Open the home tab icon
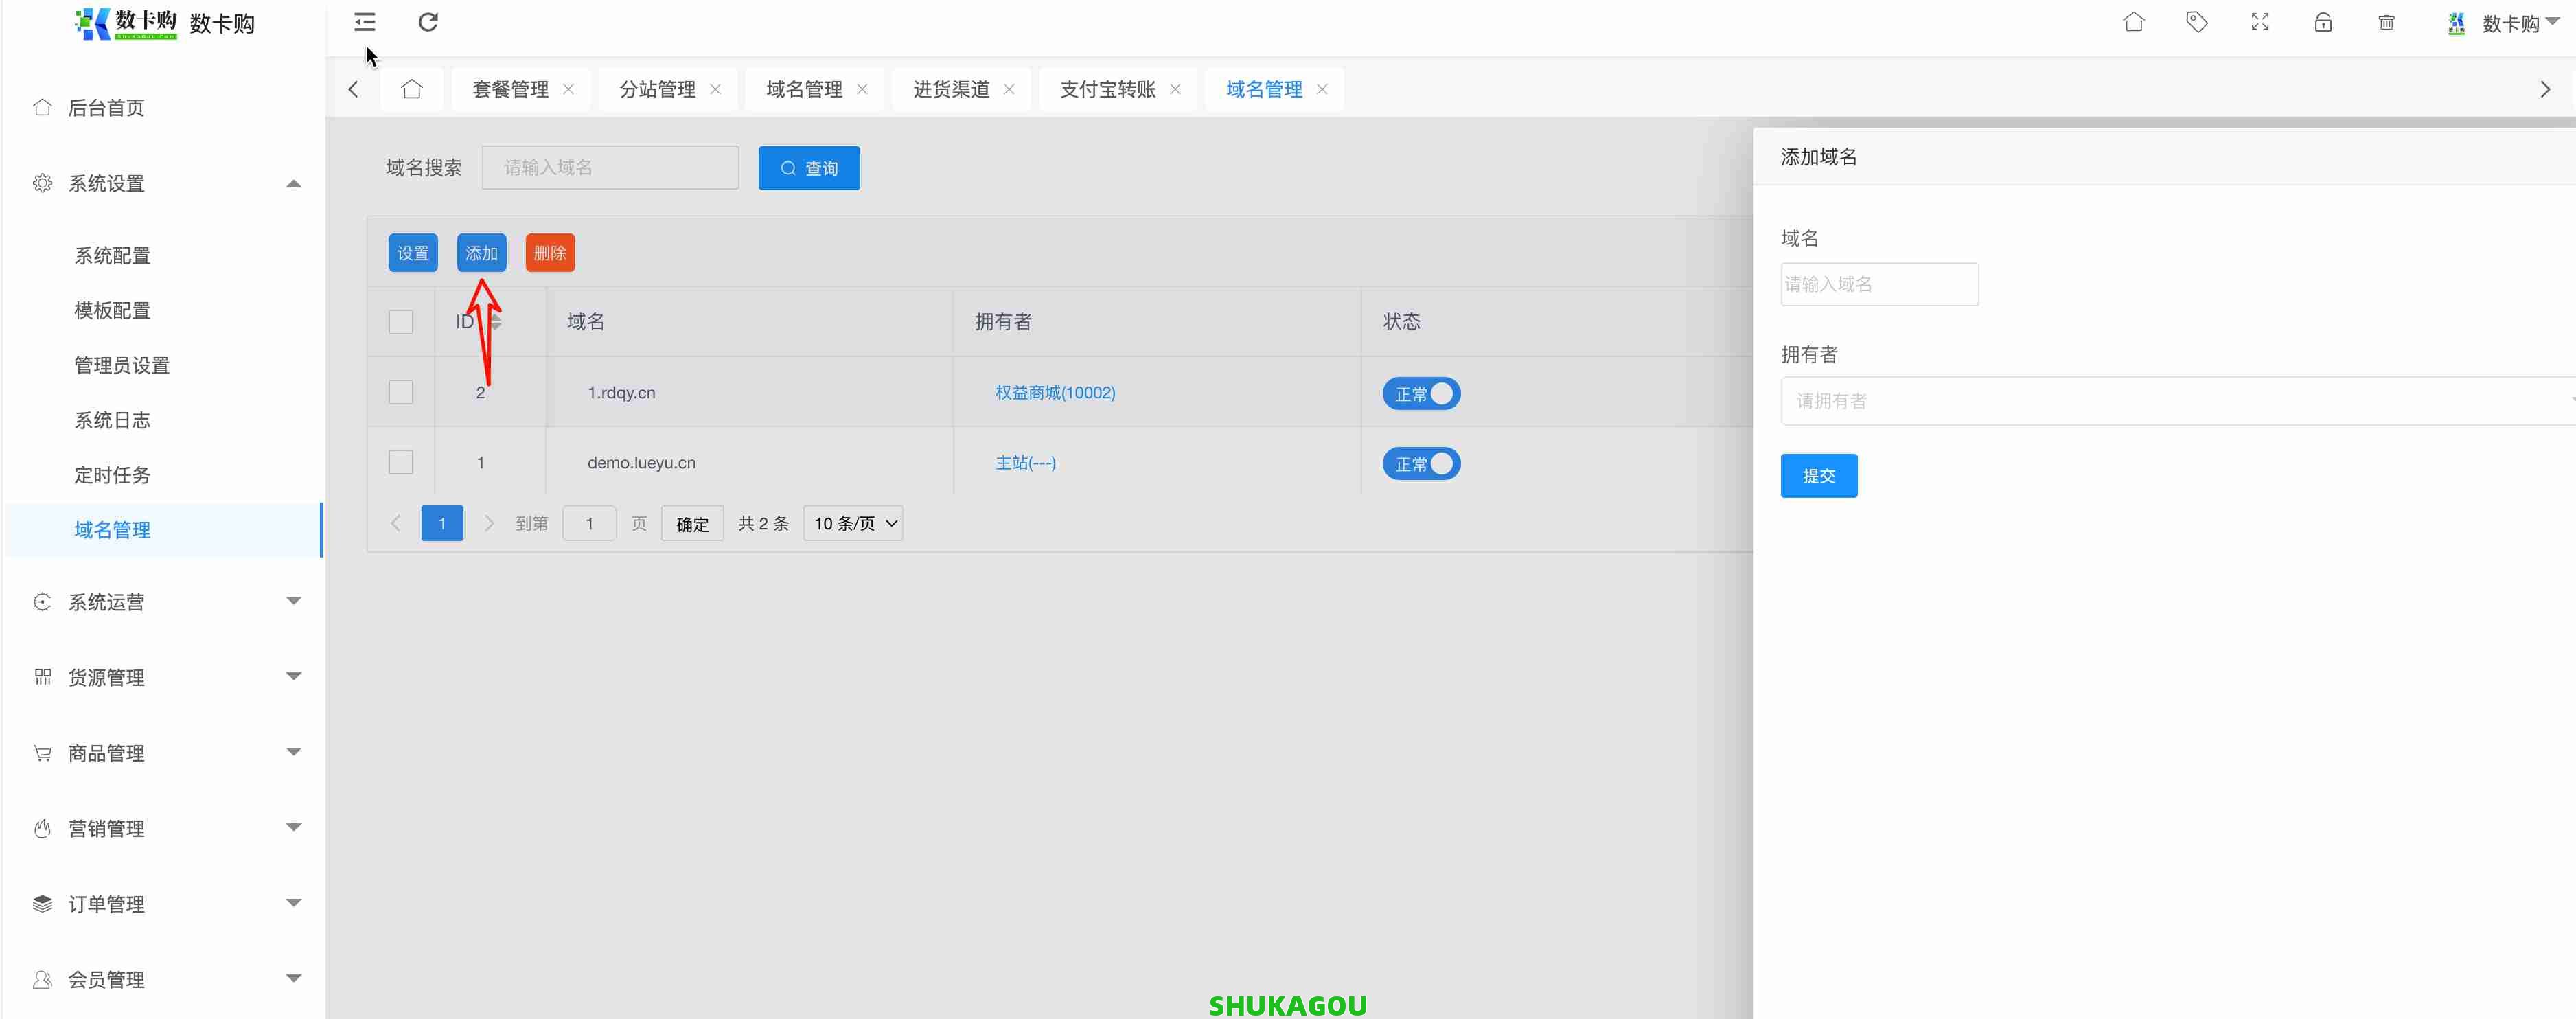 point(411,89)
